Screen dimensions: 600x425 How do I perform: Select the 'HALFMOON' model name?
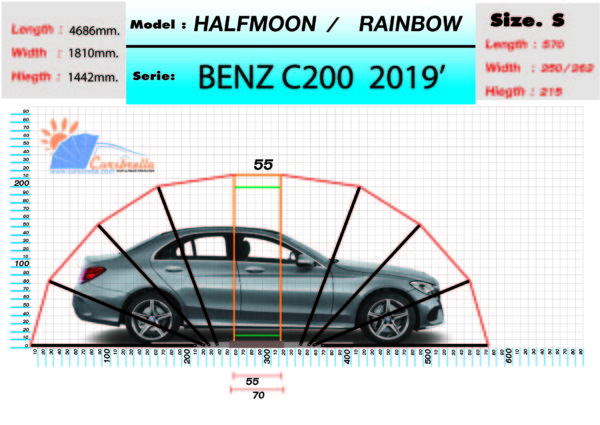(255, 24)
